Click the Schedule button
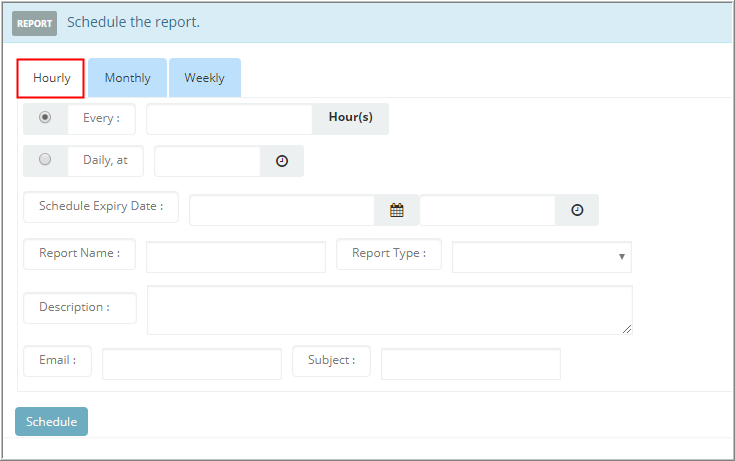Image resolution: width=735 pixels, height=461 pixels. [x=52, y=421]
